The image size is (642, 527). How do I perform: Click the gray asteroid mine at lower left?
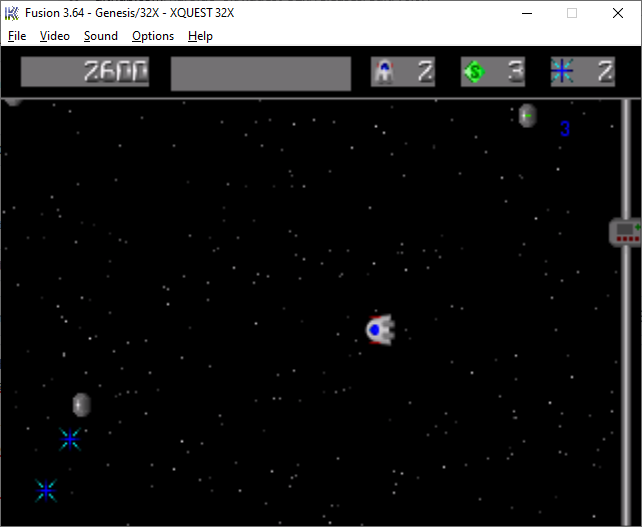[81, 405]
